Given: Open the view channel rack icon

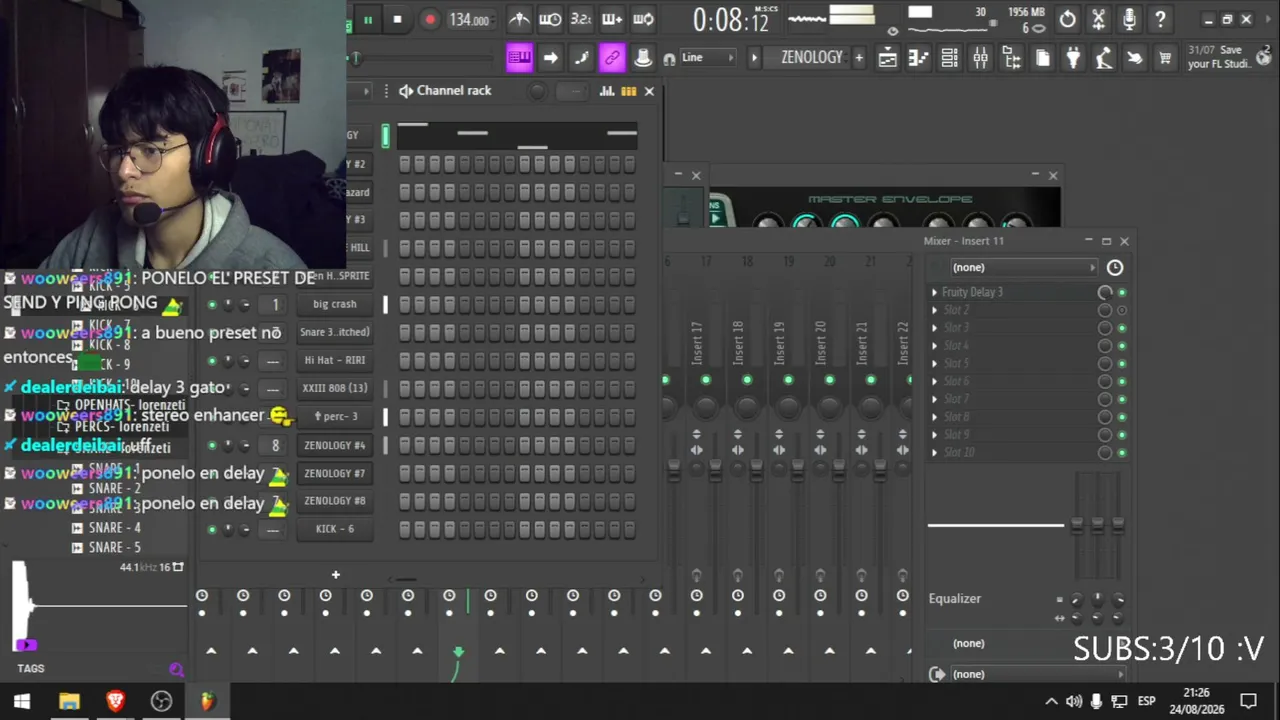Looking at the screenshot, I should click(x=949, y=58).
